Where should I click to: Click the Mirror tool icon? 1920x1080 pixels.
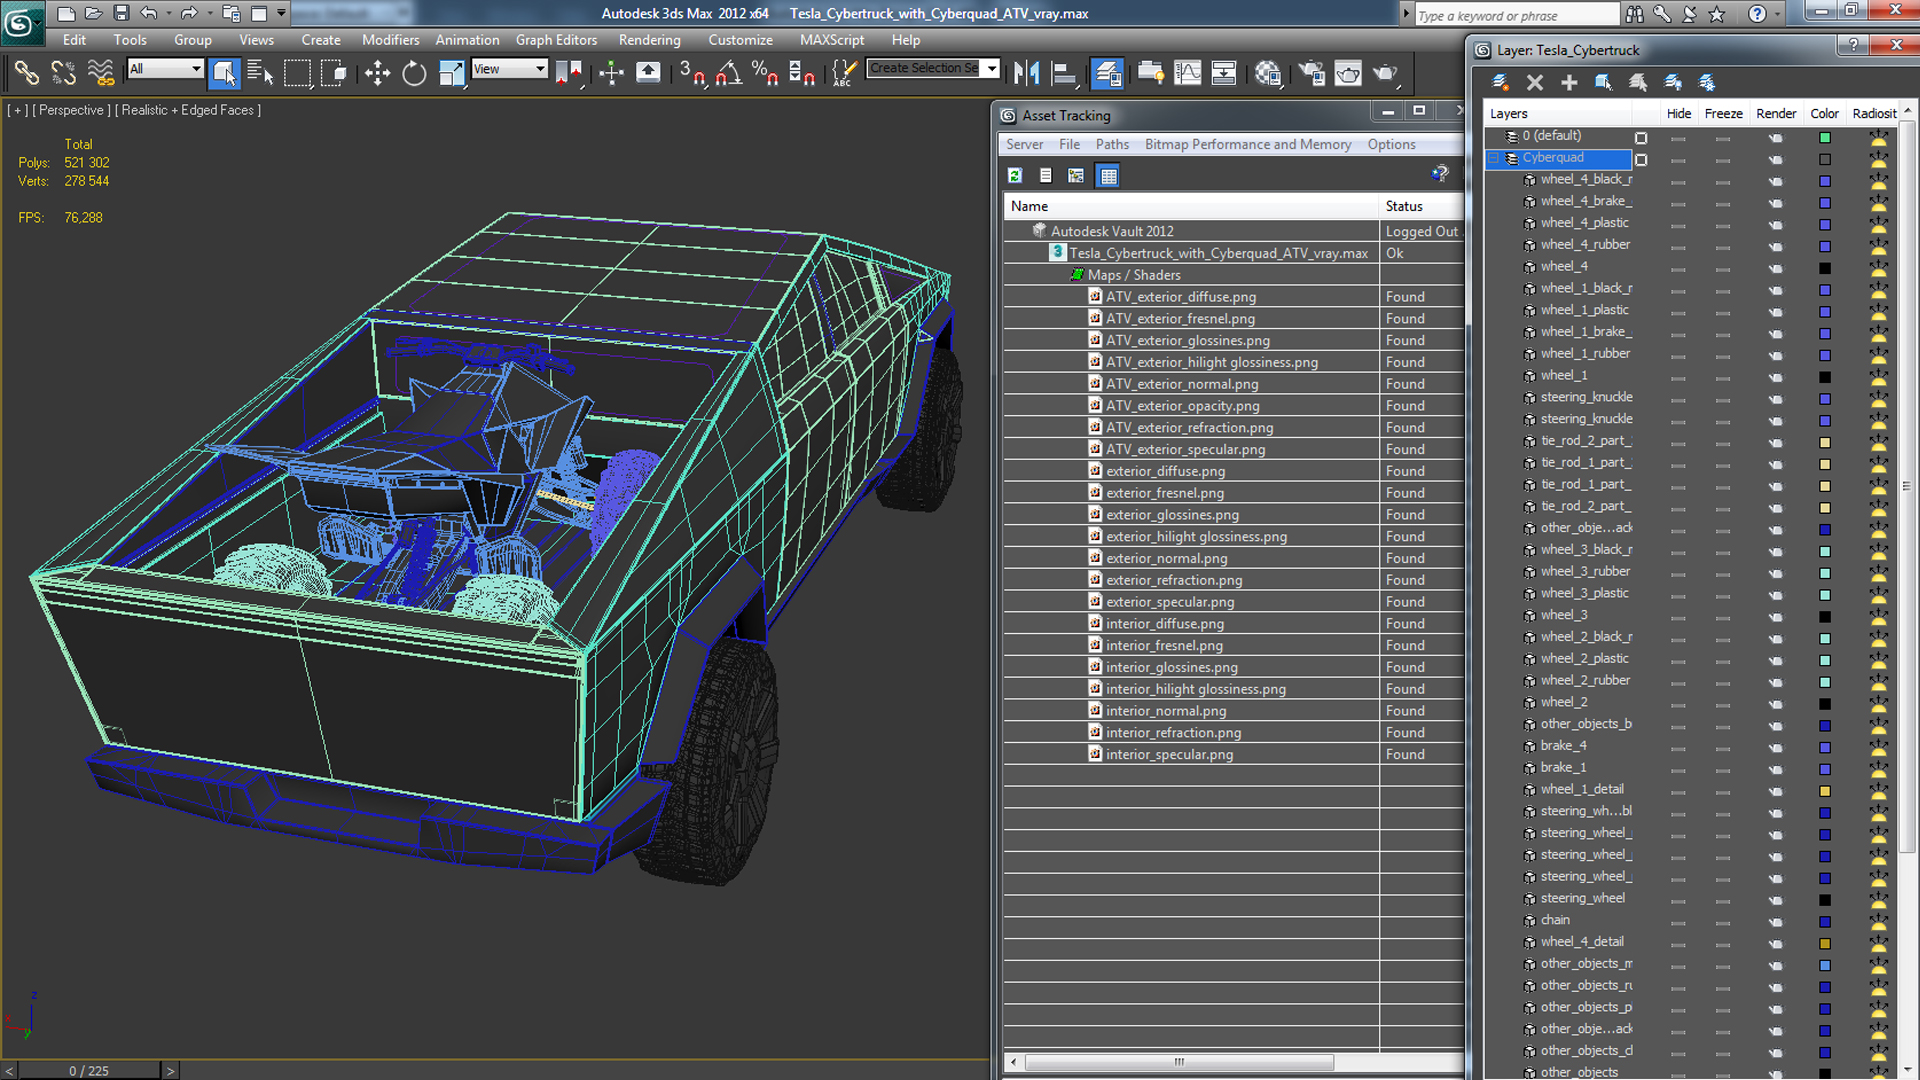1026,73
